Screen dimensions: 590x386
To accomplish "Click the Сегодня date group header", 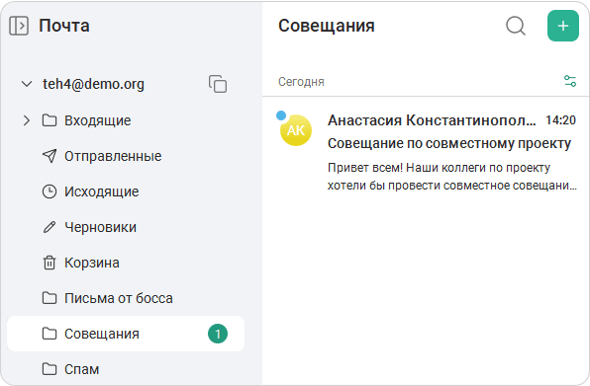I will [301, 82].
